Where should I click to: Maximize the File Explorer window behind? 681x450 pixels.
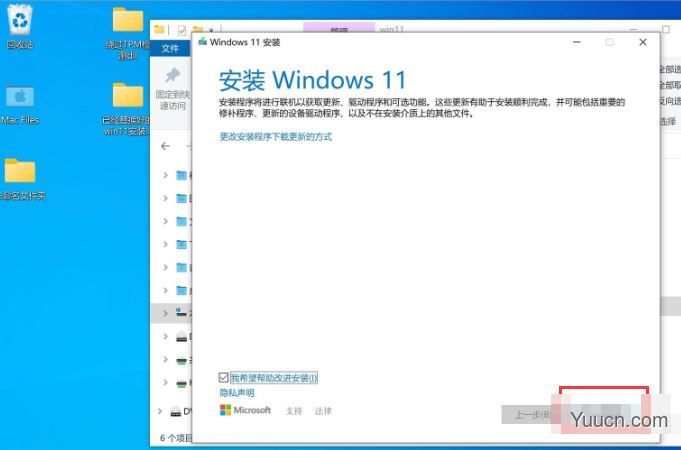click(x=666, y=29)
